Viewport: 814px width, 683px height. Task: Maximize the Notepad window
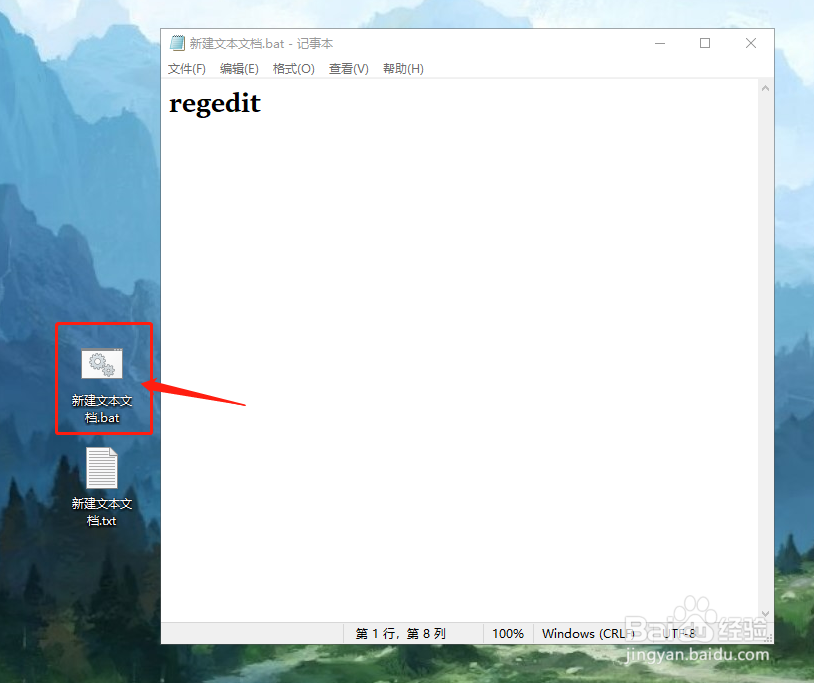coord(705,44)
